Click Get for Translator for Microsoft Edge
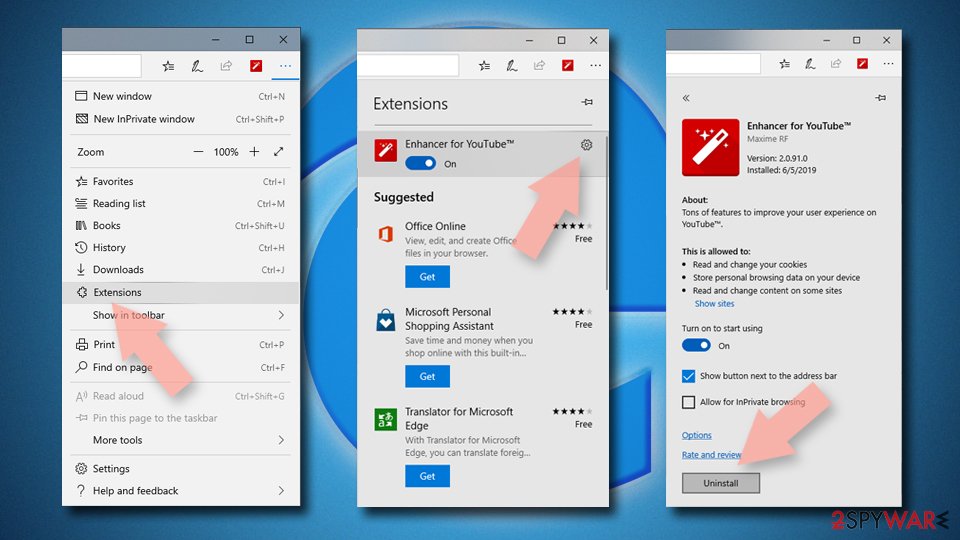 coord(427,476)
